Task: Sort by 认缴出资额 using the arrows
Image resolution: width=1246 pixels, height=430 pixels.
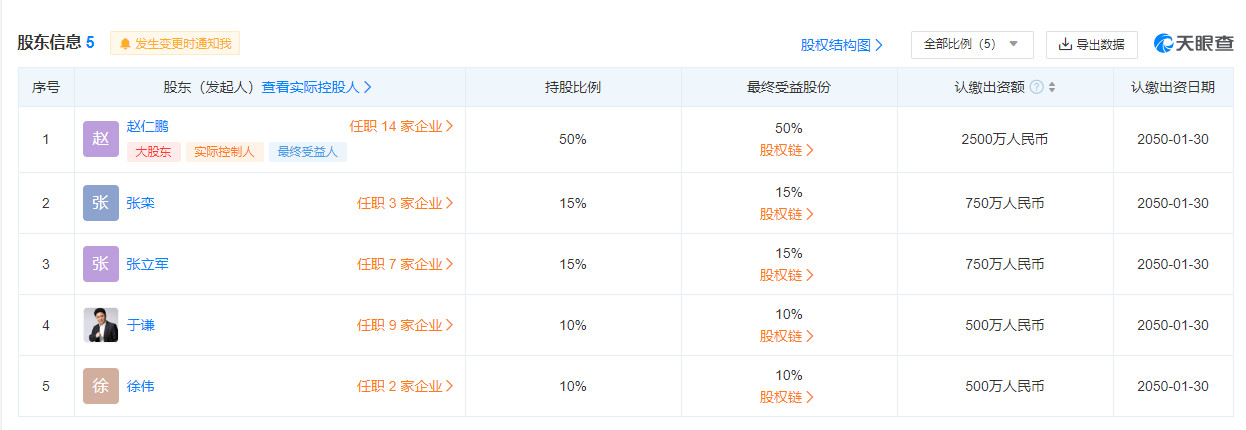Action: (x=1052, y=87)
